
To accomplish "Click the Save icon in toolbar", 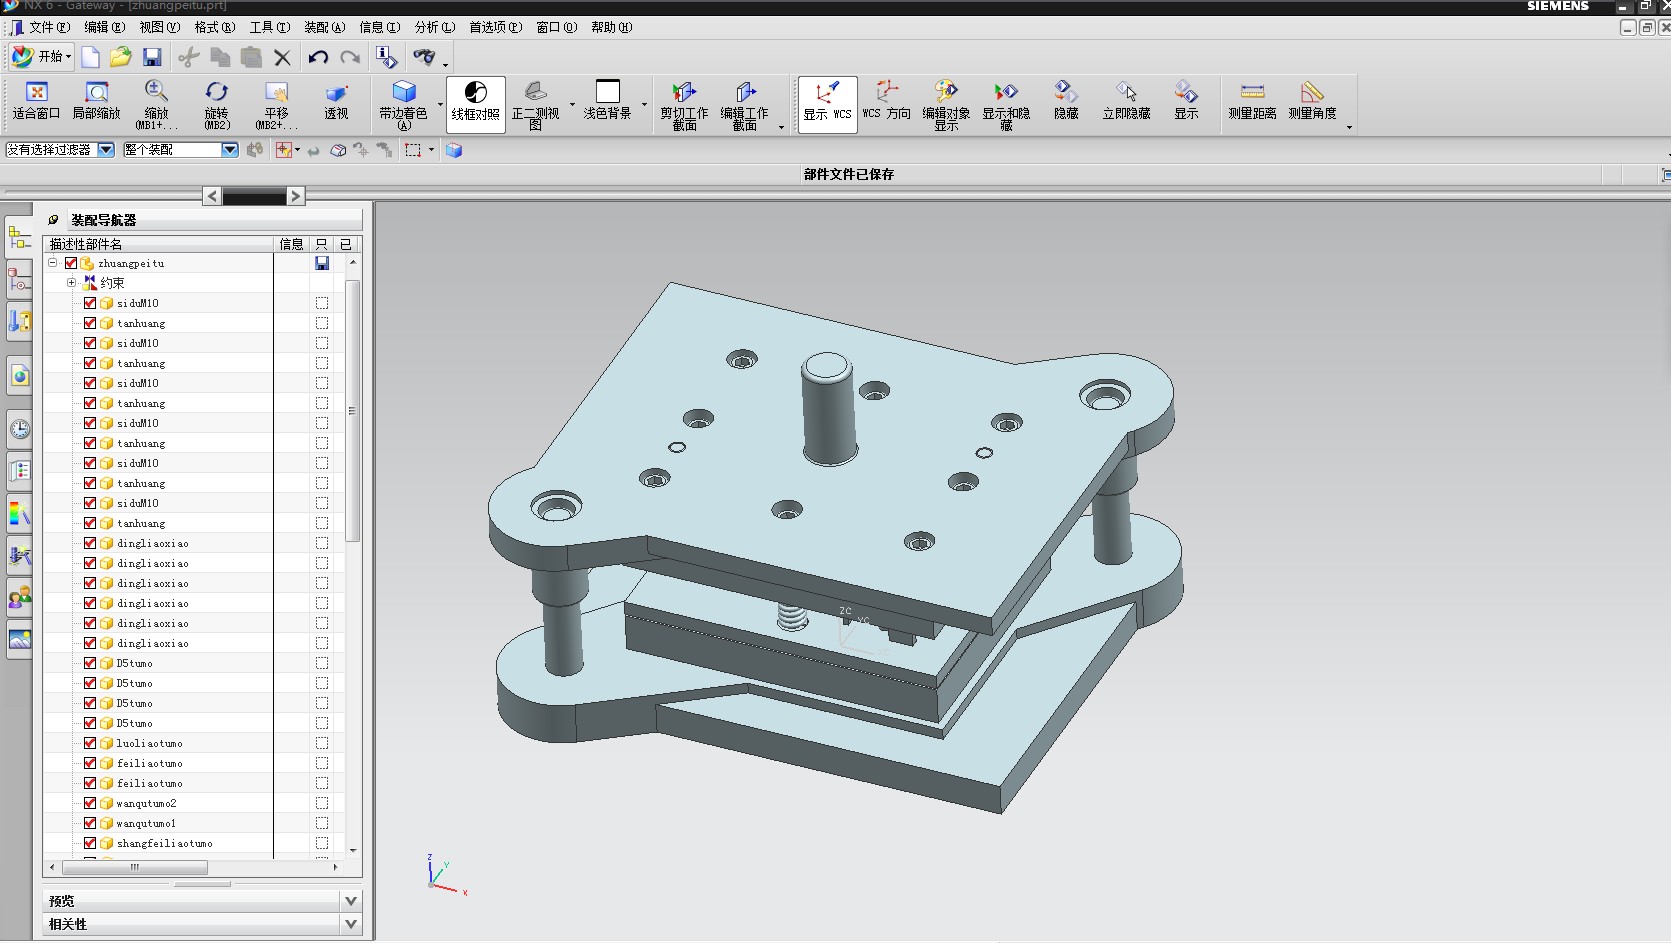I will 152,57.
